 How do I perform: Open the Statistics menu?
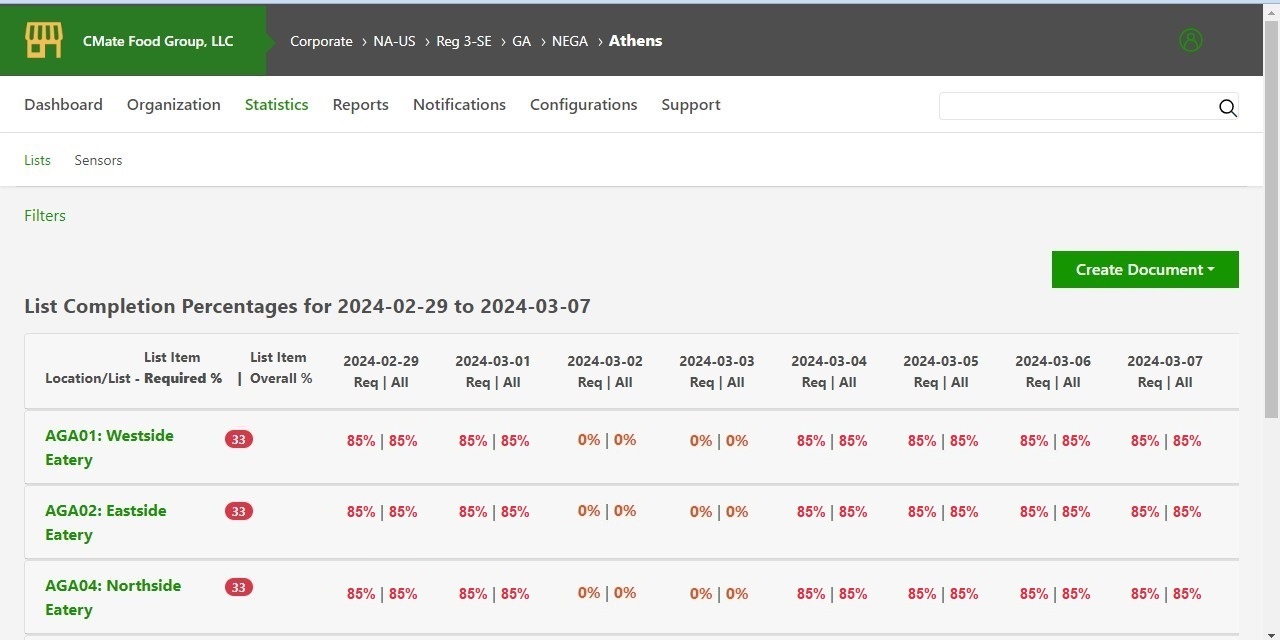coord(276,104)
